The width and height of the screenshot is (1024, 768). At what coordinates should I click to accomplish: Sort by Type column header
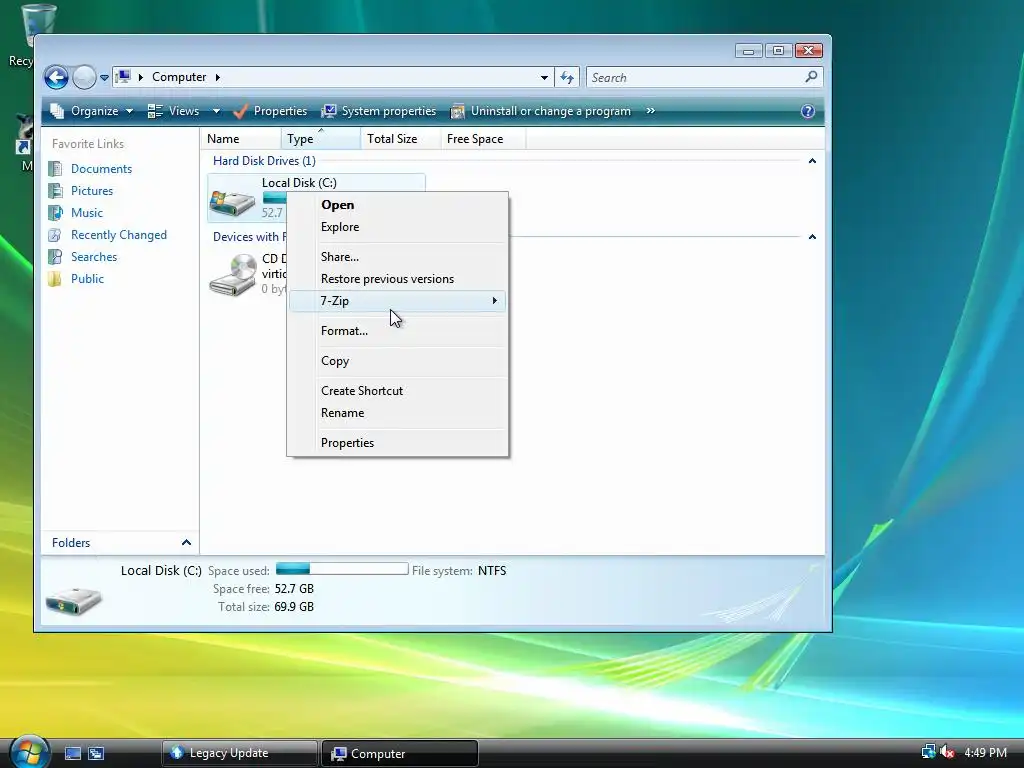(321, 138)
